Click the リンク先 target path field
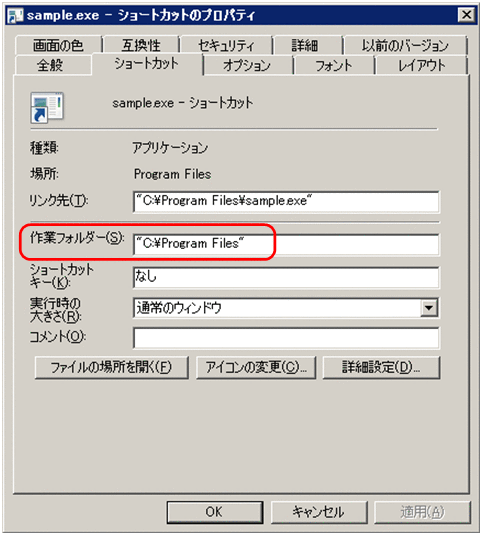 pos(286,202)
